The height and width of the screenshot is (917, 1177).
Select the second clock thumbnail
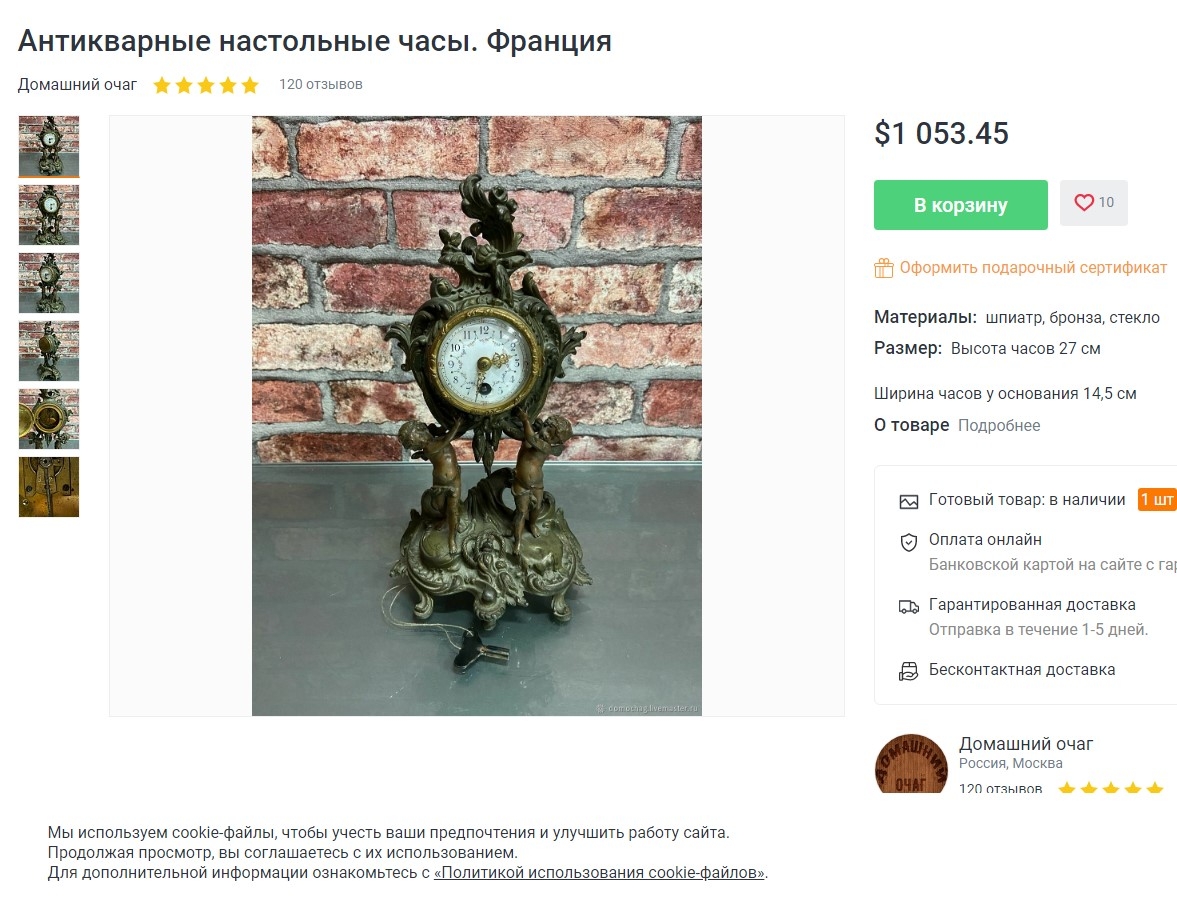pyautogui.click(x=49, y=215)
